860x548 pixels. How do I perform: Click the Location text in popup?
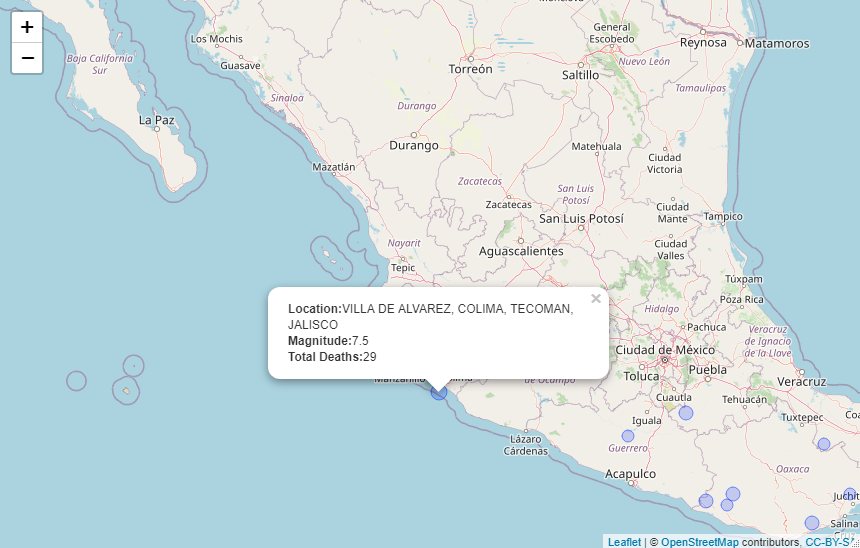tap(431, 317)
